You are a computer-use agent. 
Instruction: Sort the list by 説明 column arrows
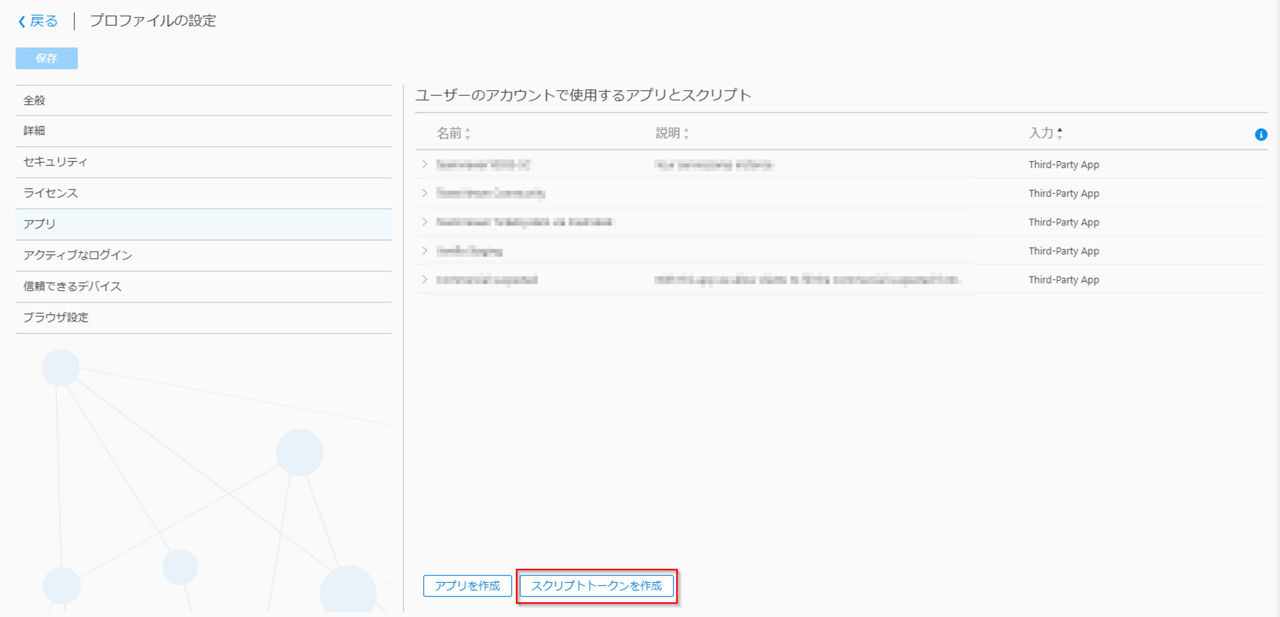pos(686,134)
